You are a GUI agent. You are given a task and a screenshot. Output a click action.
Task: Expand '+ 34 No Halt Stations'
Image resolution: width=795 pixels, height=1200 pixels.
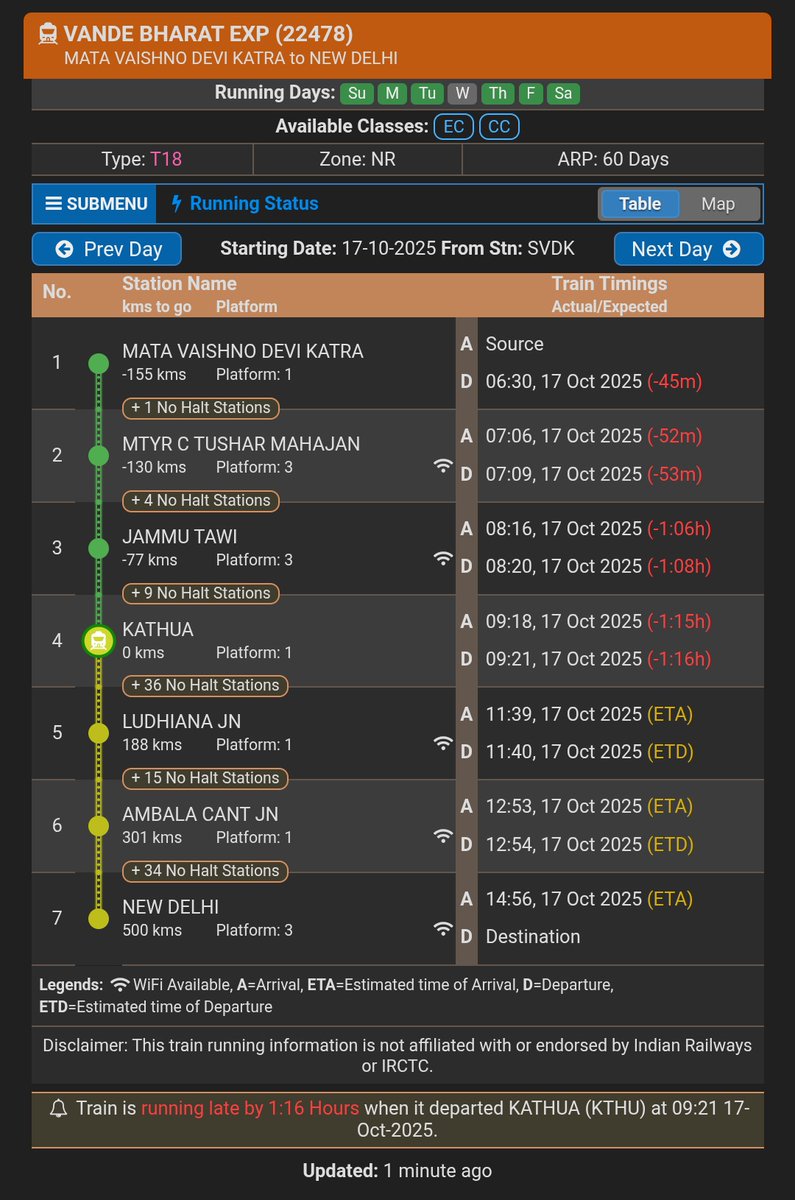(x=205, y=871)
